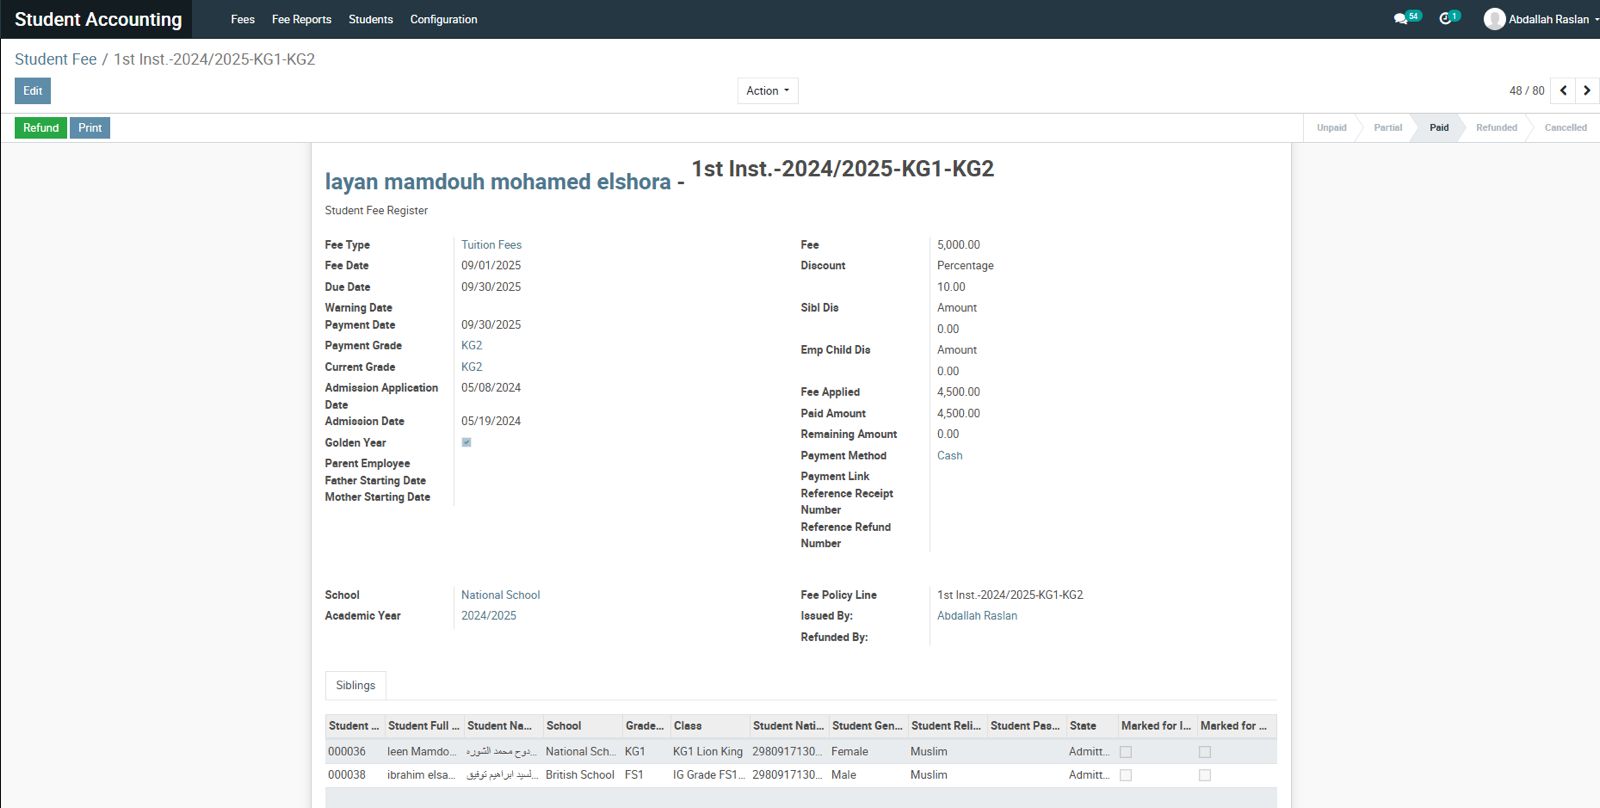Expand the Abdallah Raslan user menu

(1548, 19)
